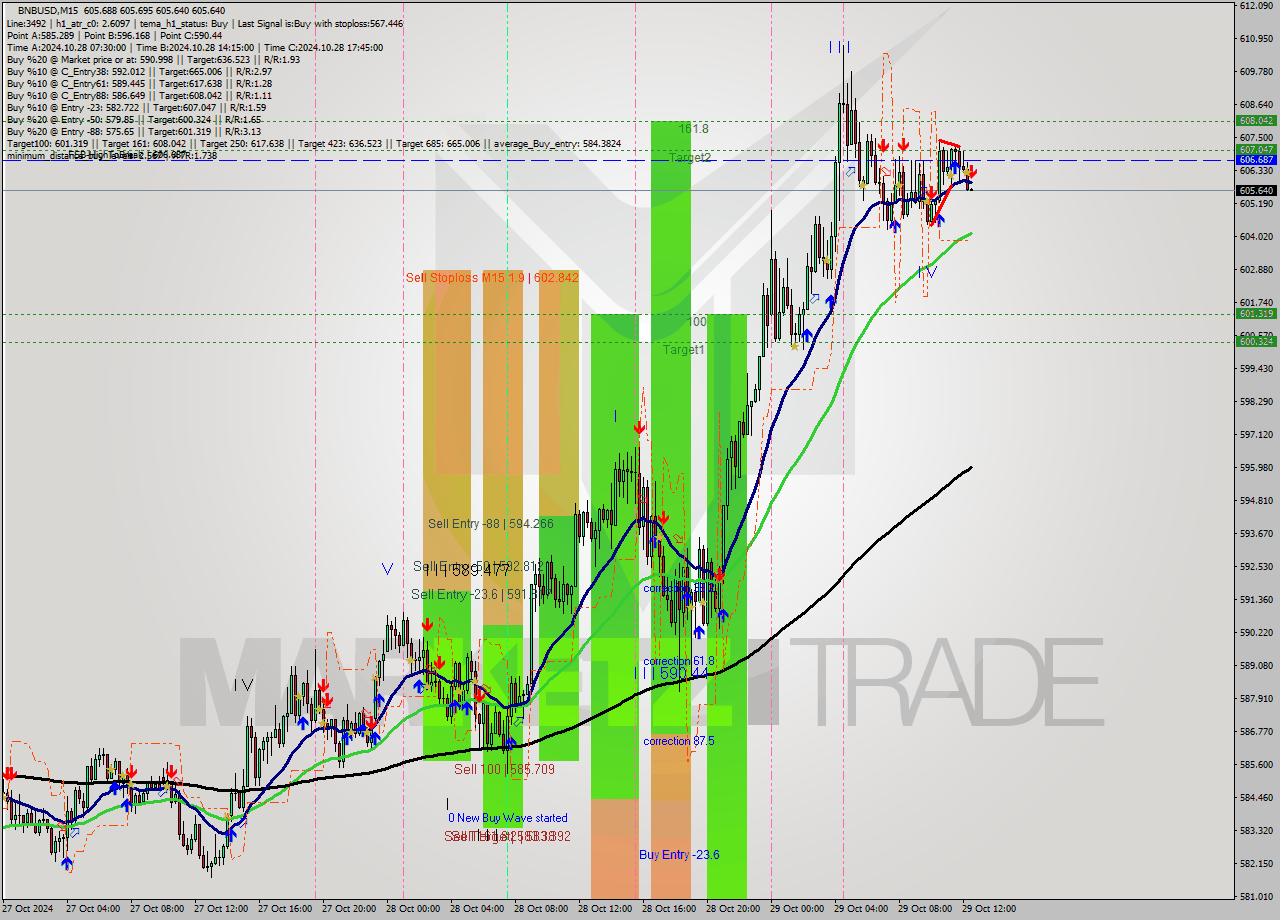Select the 'I I 590.44' wave label
The width and height of the screenshot is (1280, 920).
coord(672,675)
